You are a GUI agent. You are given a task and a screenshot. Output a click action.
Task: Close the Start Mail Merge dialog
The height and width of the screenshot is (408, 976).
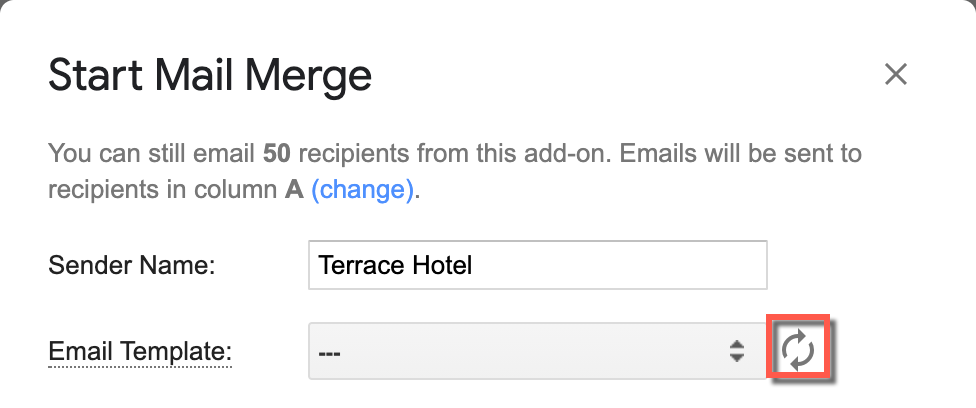click(x=895, y=74)
